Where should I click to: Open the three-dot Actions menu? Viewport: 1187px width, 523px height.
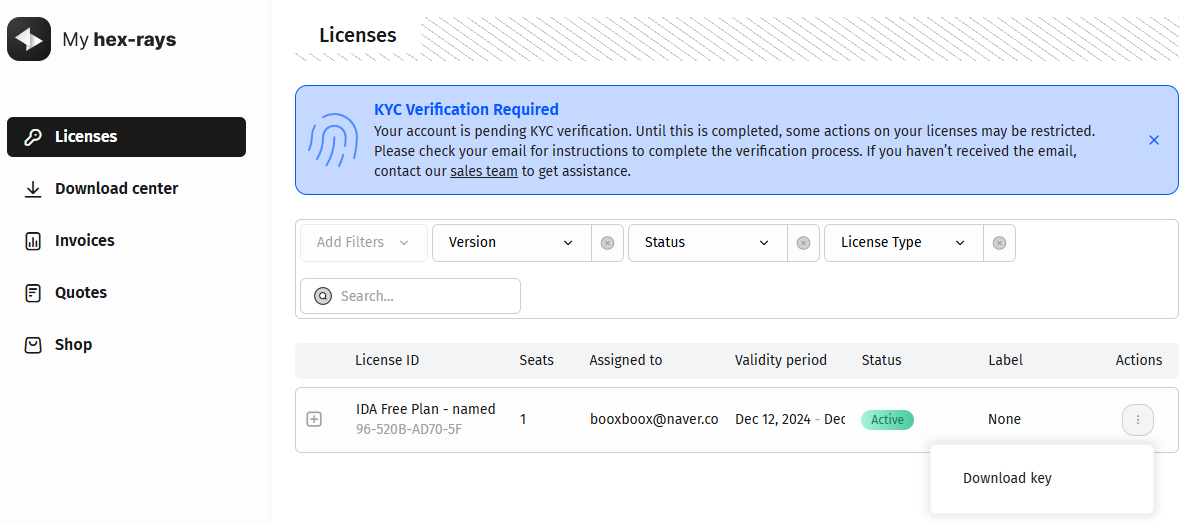coord(1138,420)
